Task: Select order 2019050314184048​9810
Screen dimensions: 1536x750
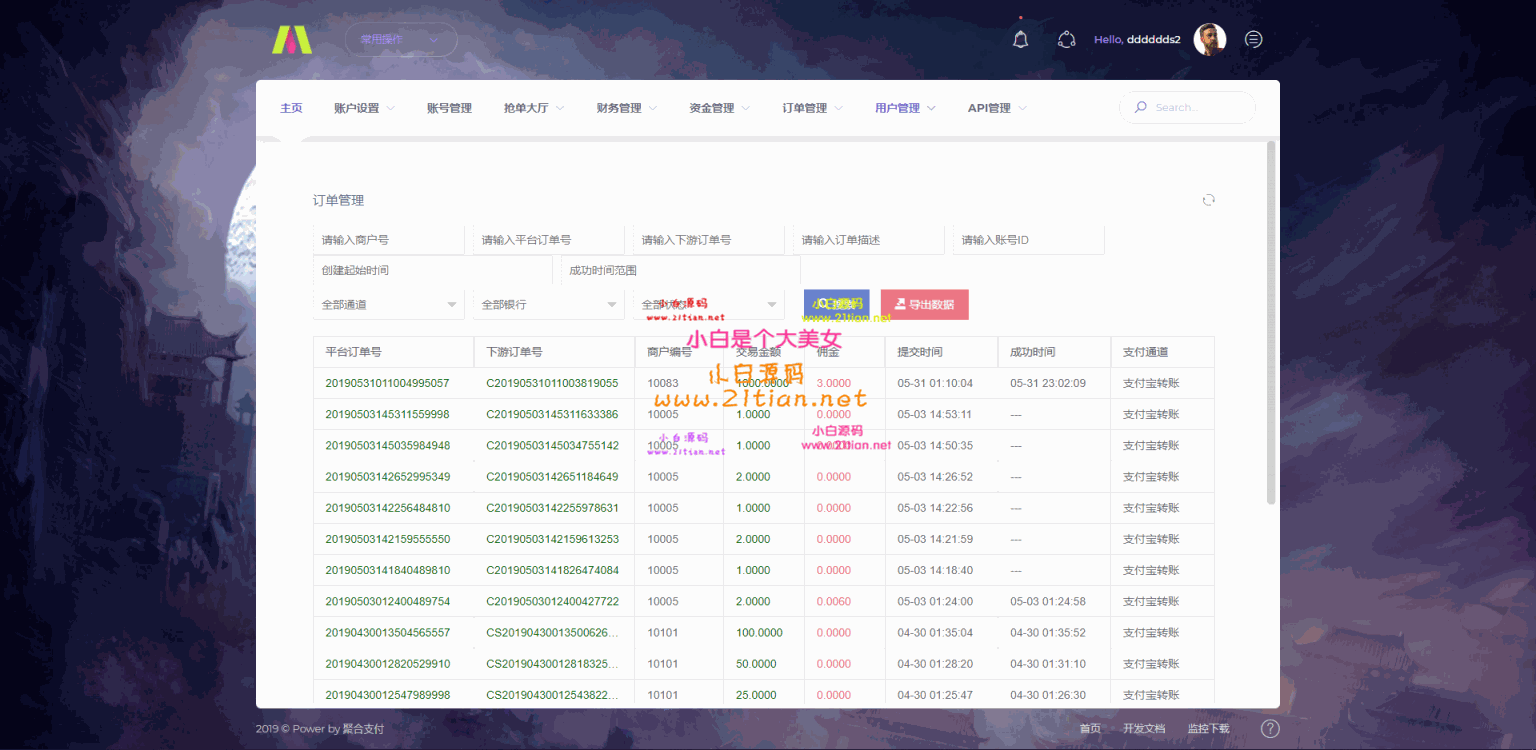Action: (x=387, y=570)
